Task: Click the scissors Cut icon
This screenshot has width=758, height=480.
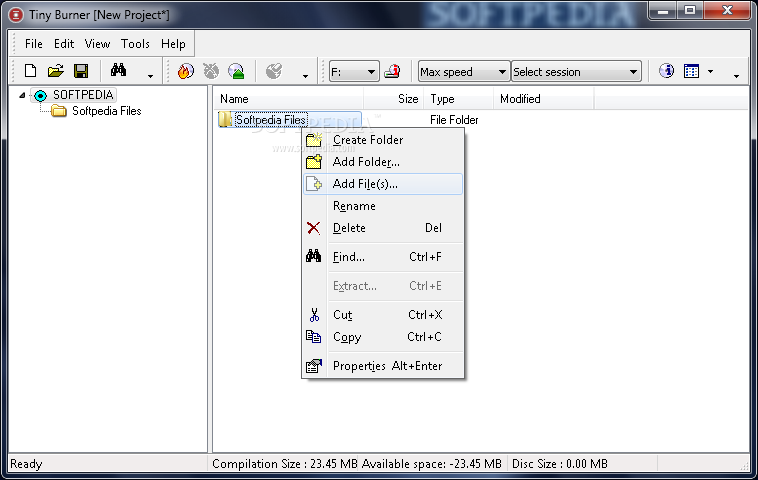Action: coord(314,315)
